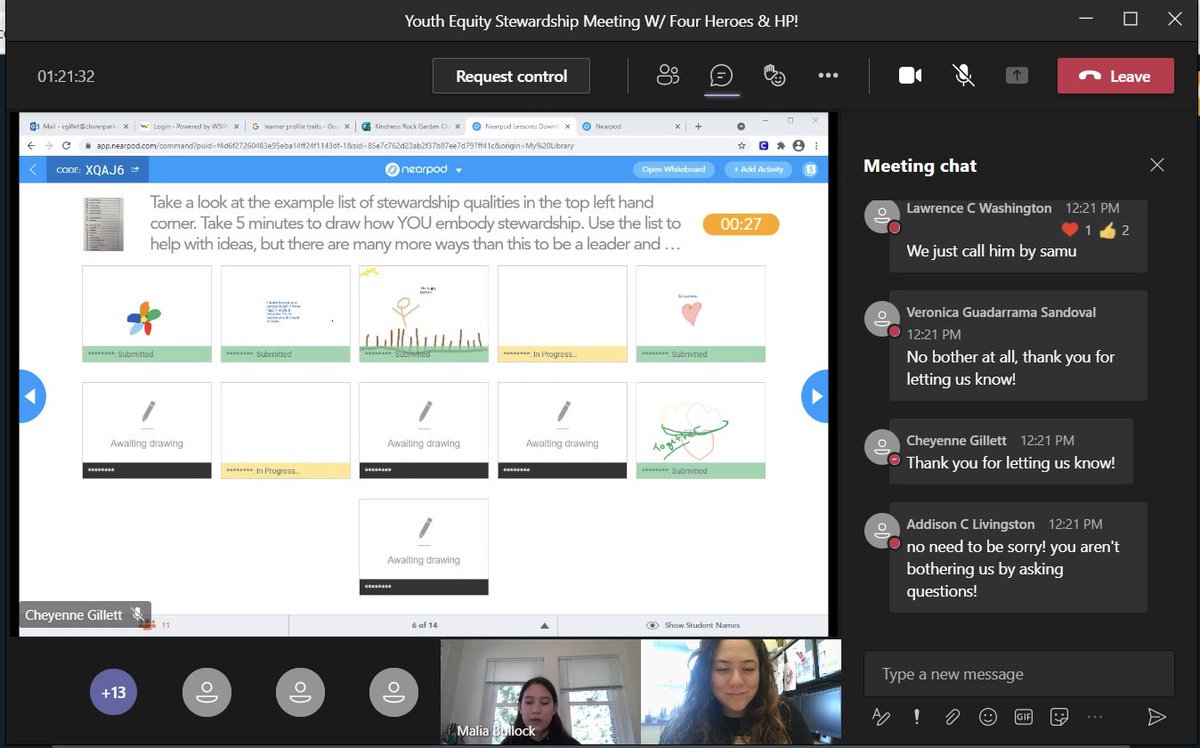Go to next Nearpod slide with right arrow
The width and height of the screenshot is (1200, 748).
[816, 396]
